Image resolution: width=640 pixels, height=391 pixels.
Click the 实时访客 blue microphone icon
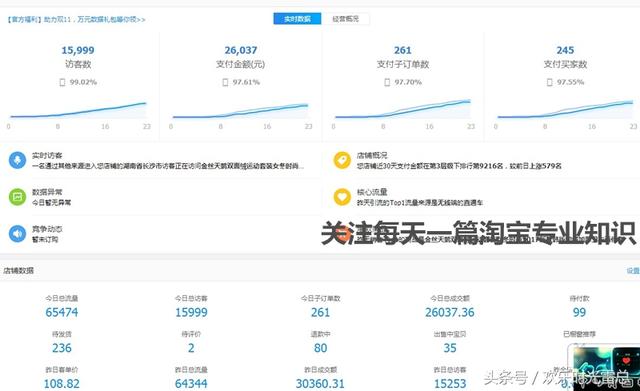coord(17,160)
